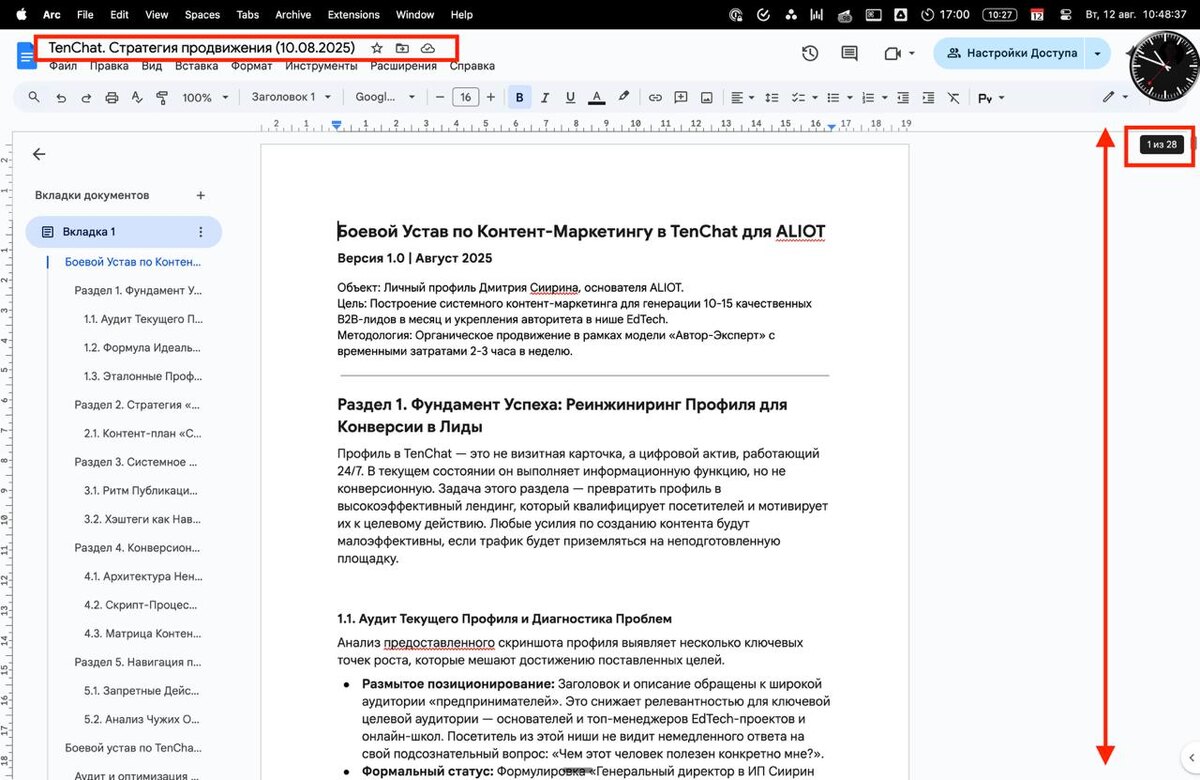Image resolution: width=1200 pixels, height=780 pixels.
Task: Toggle italic formatting
Action: (x=545, y=98)
